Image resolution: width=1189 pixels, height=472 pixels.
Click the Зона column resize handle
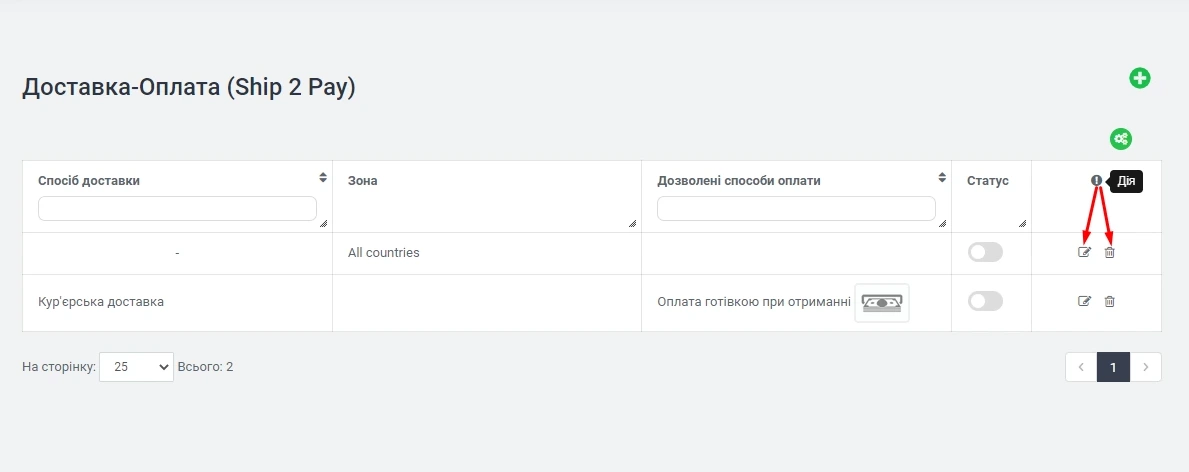pyautogui.click(x=634, y=224)
